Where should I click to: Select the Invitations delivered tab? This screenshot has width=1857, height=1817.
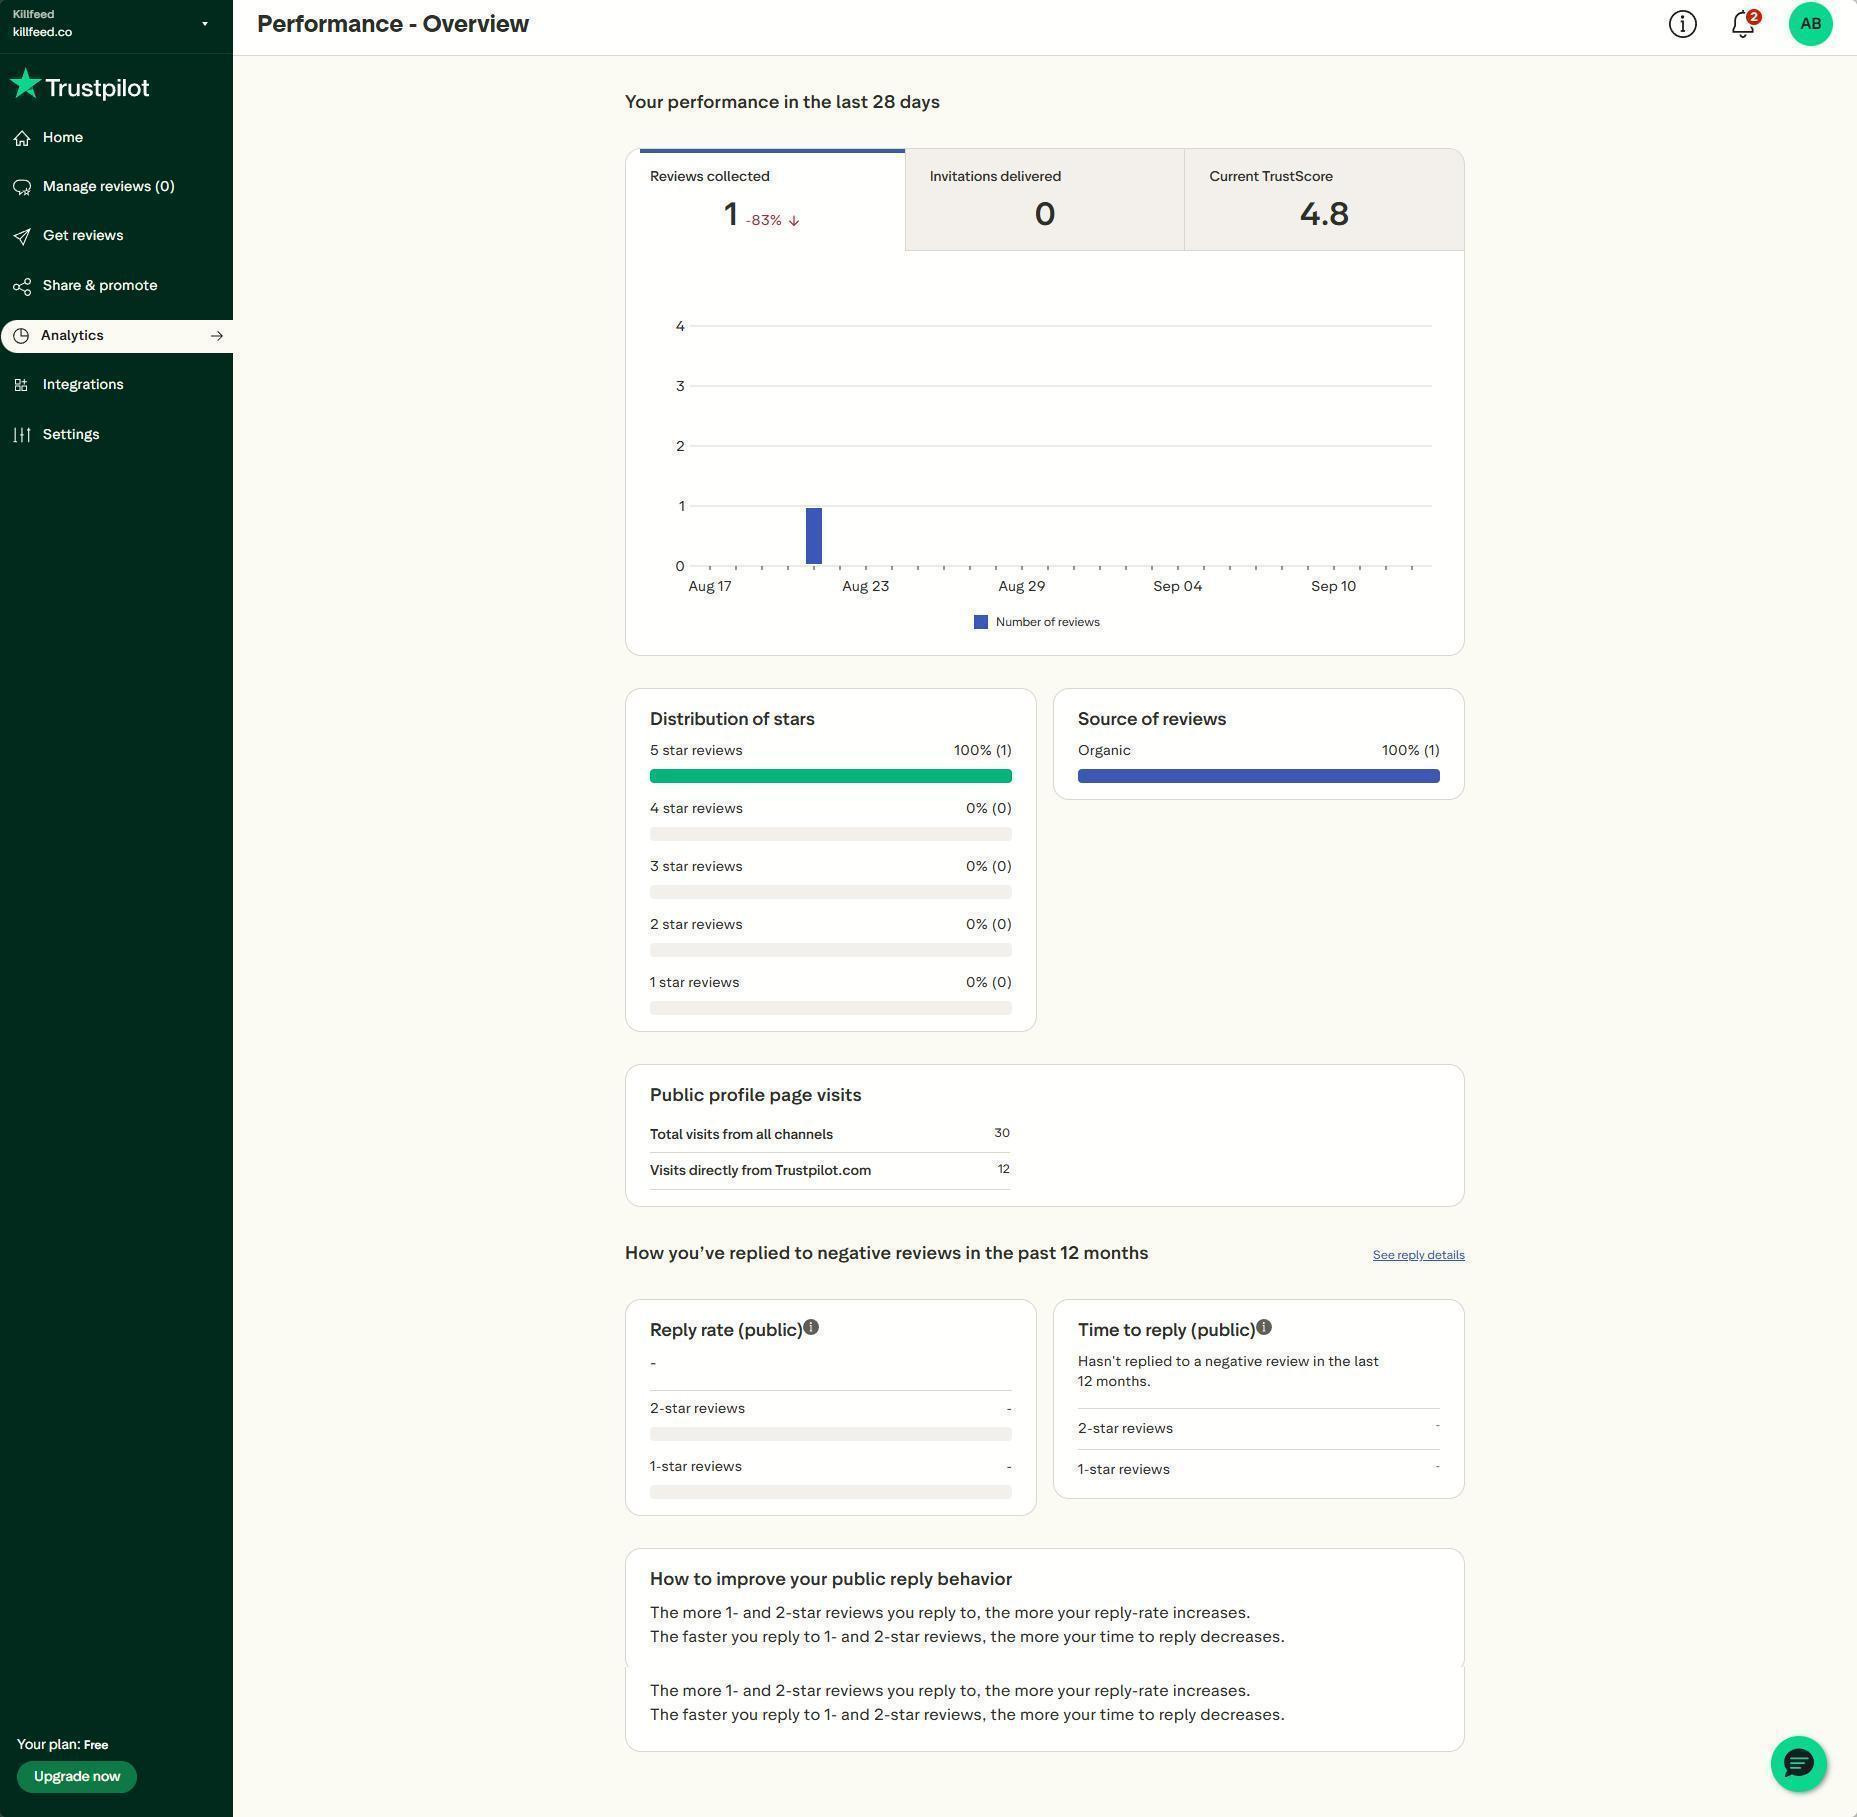[1045, 200]
